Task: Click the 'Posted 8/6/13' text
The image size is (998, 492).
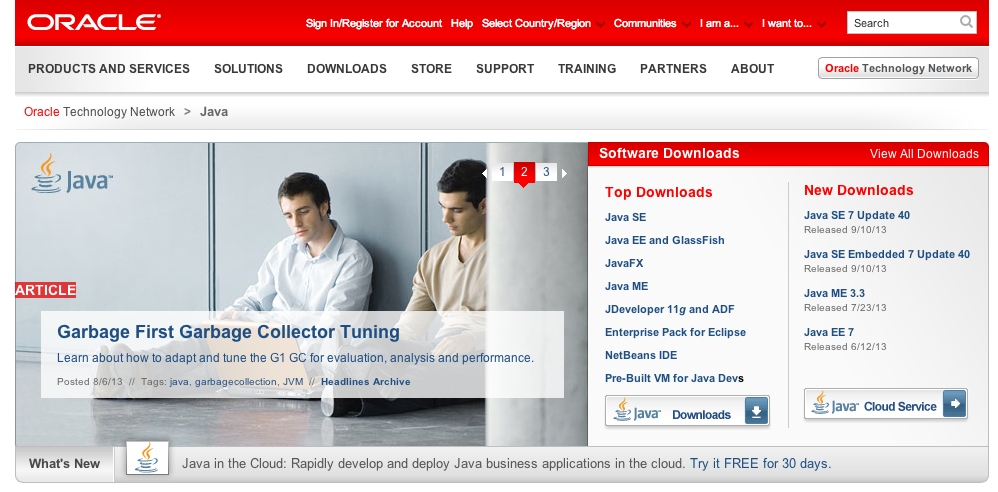Action: click(x=89, y=382)
